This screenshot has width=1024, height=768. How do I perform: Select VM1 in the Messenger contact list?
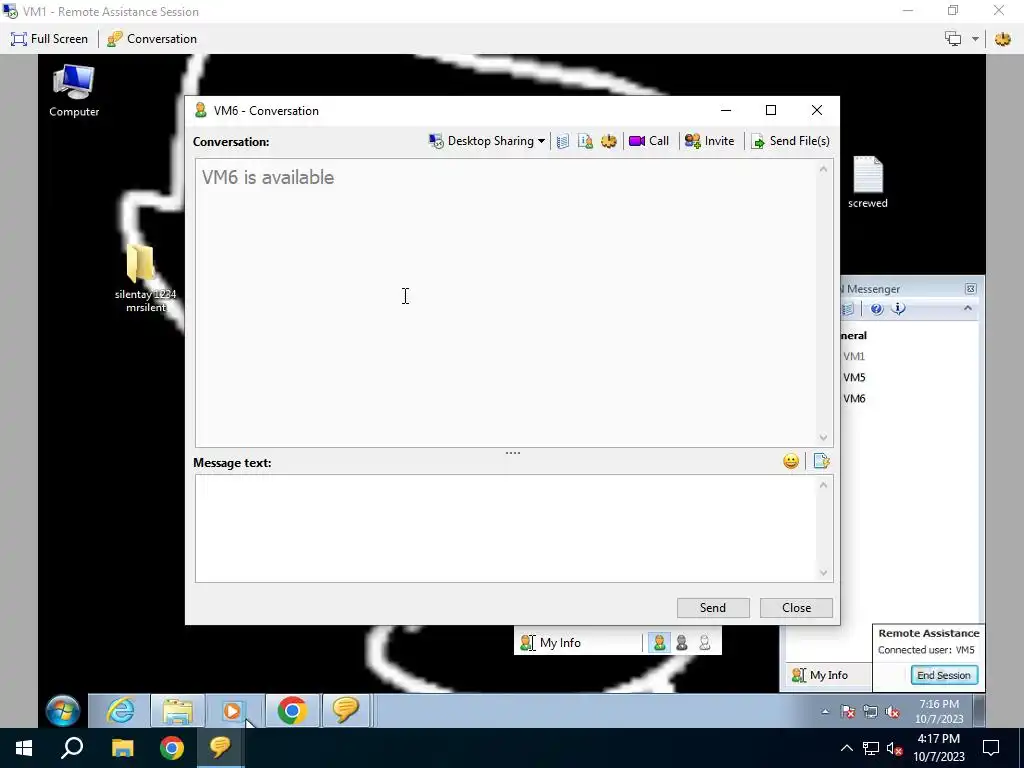pos(854,357)
